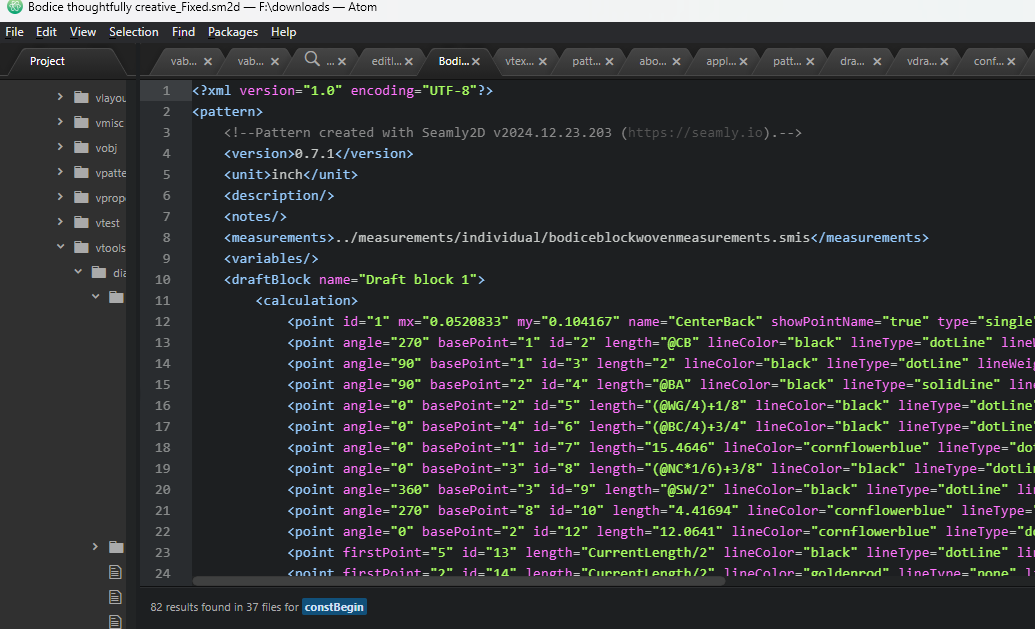This screenshot has height=629, width=1035.
Task: Close the abo... tab
Action: point(676,61)
